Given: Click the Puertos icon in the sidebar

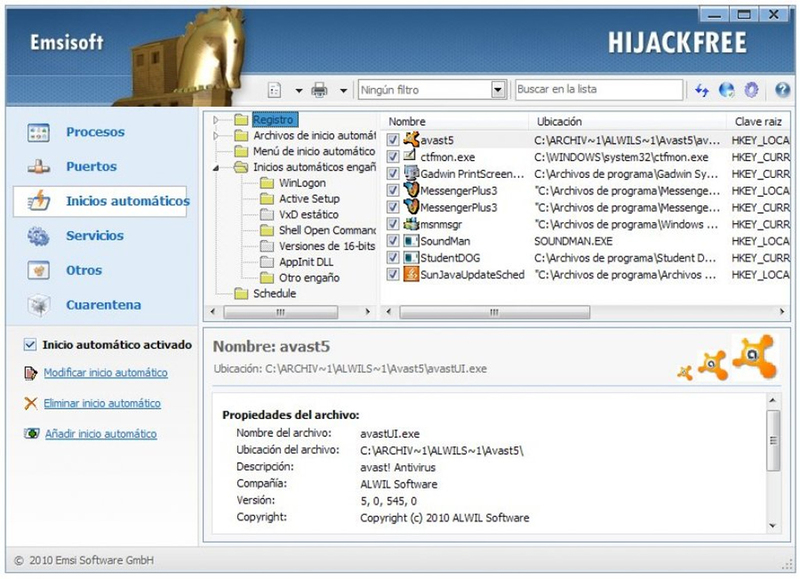Looking at the screenshot, I should (x=38, y=166).
